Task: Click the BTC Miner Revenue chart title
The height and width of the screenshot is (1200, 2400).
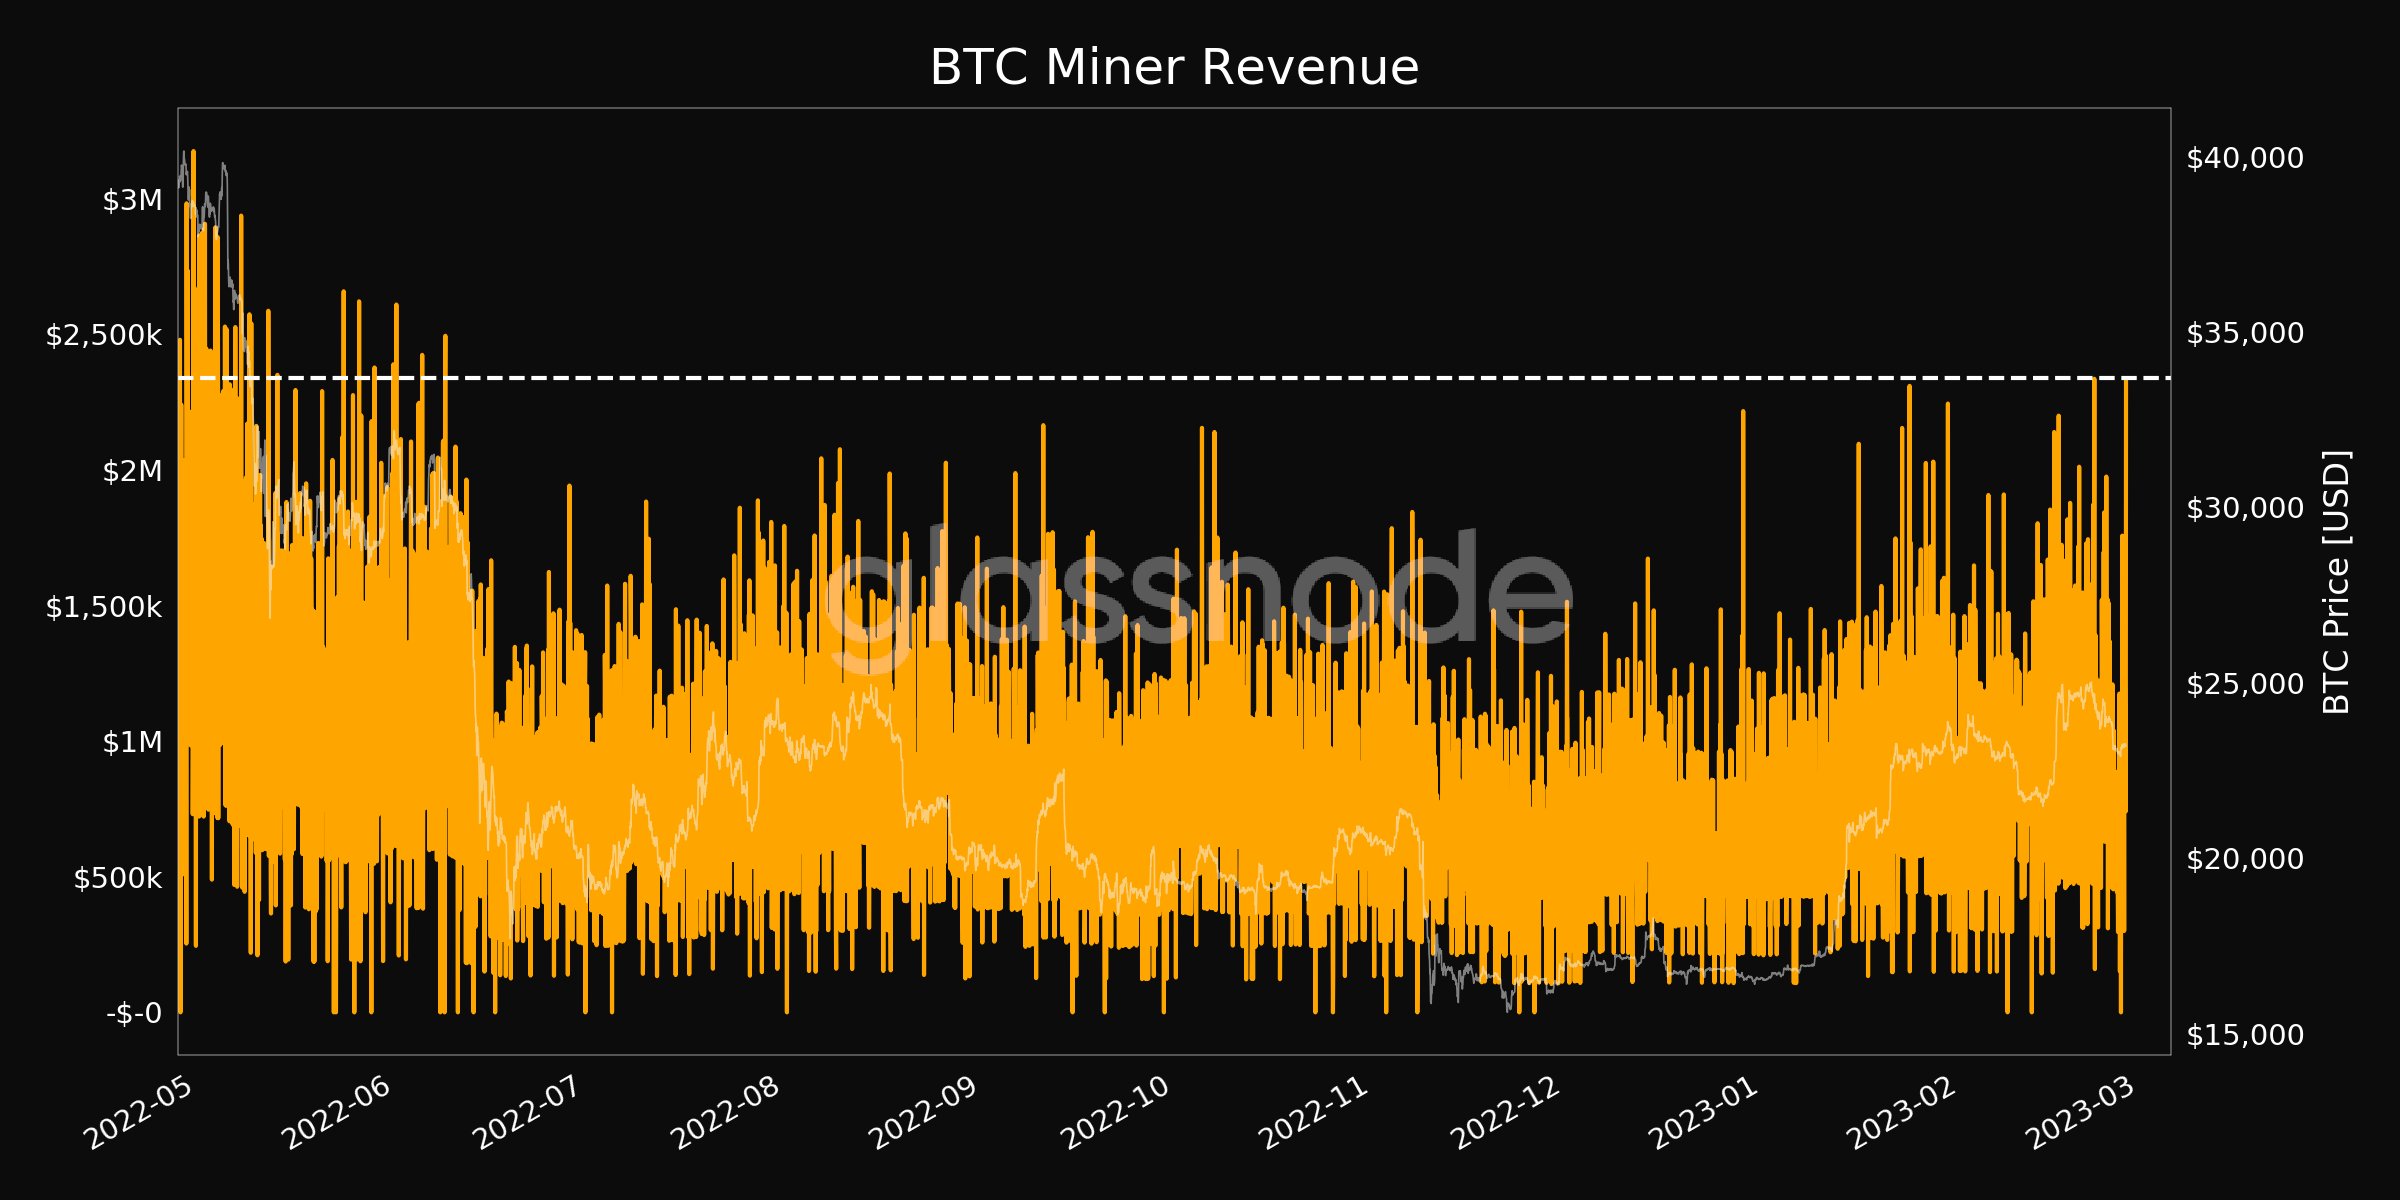Action: [1174, 68]
